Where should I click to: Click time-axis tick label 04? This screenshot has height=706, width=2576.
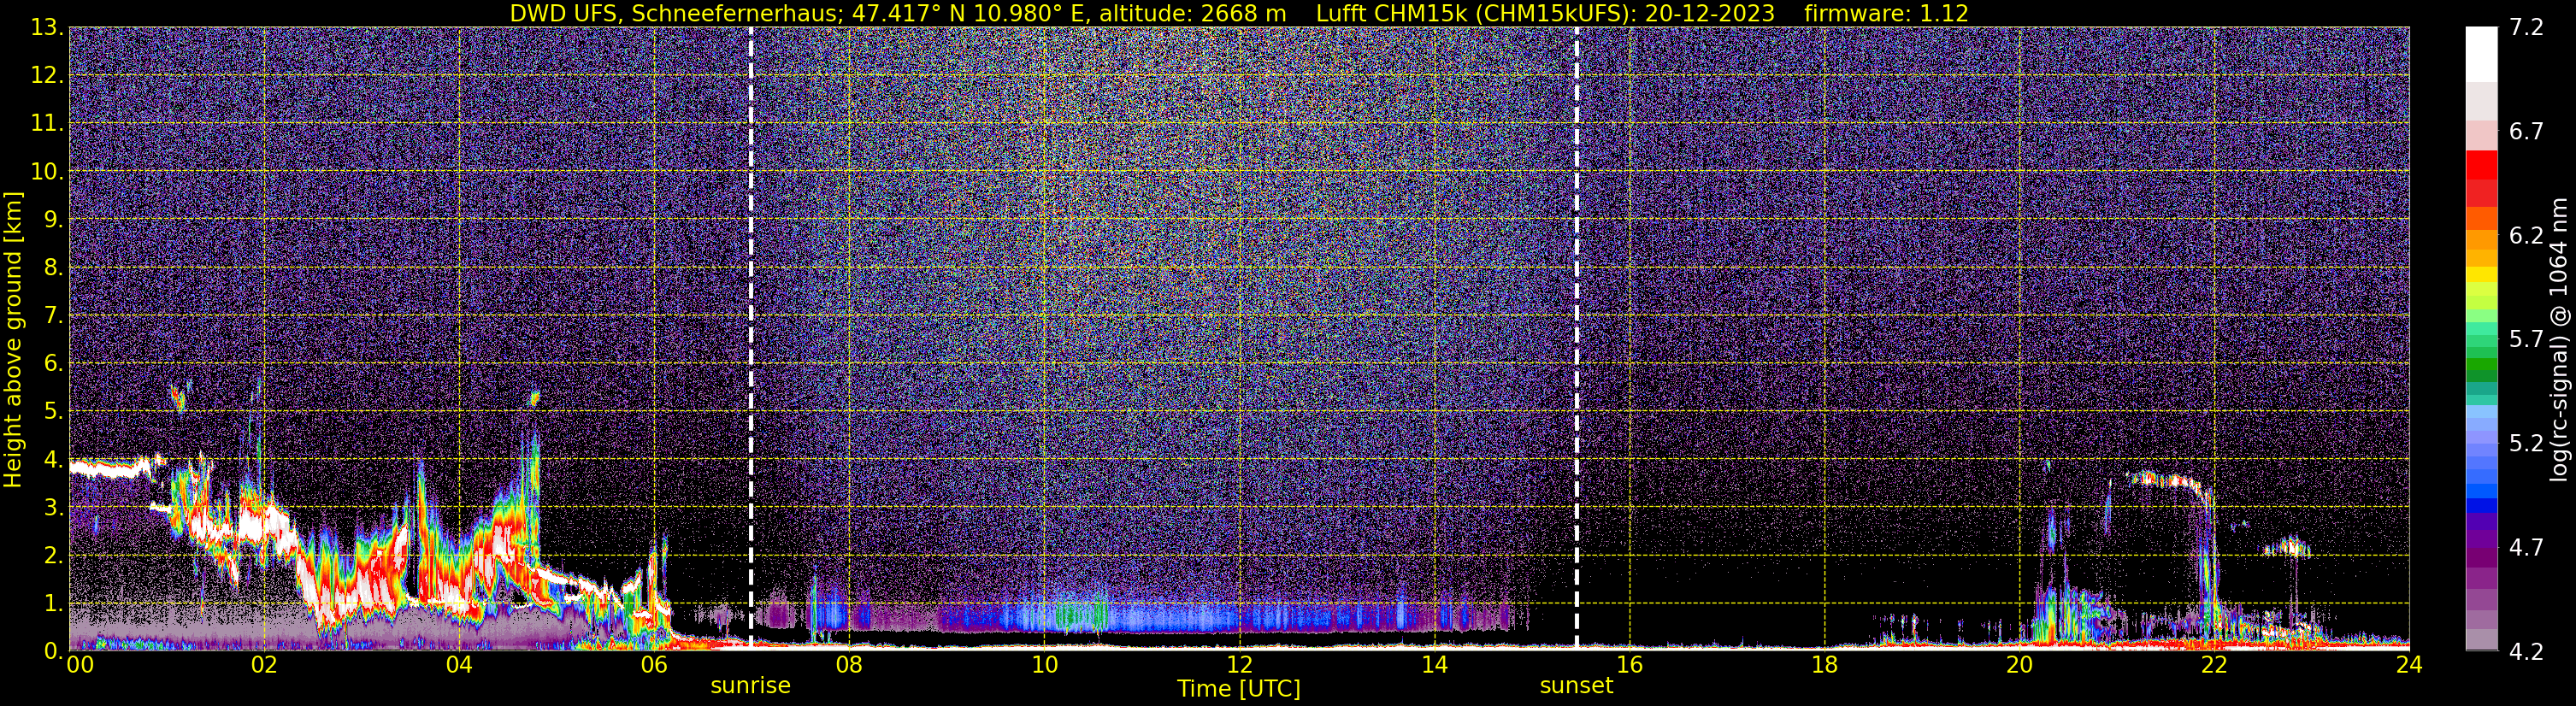[459, 666]
